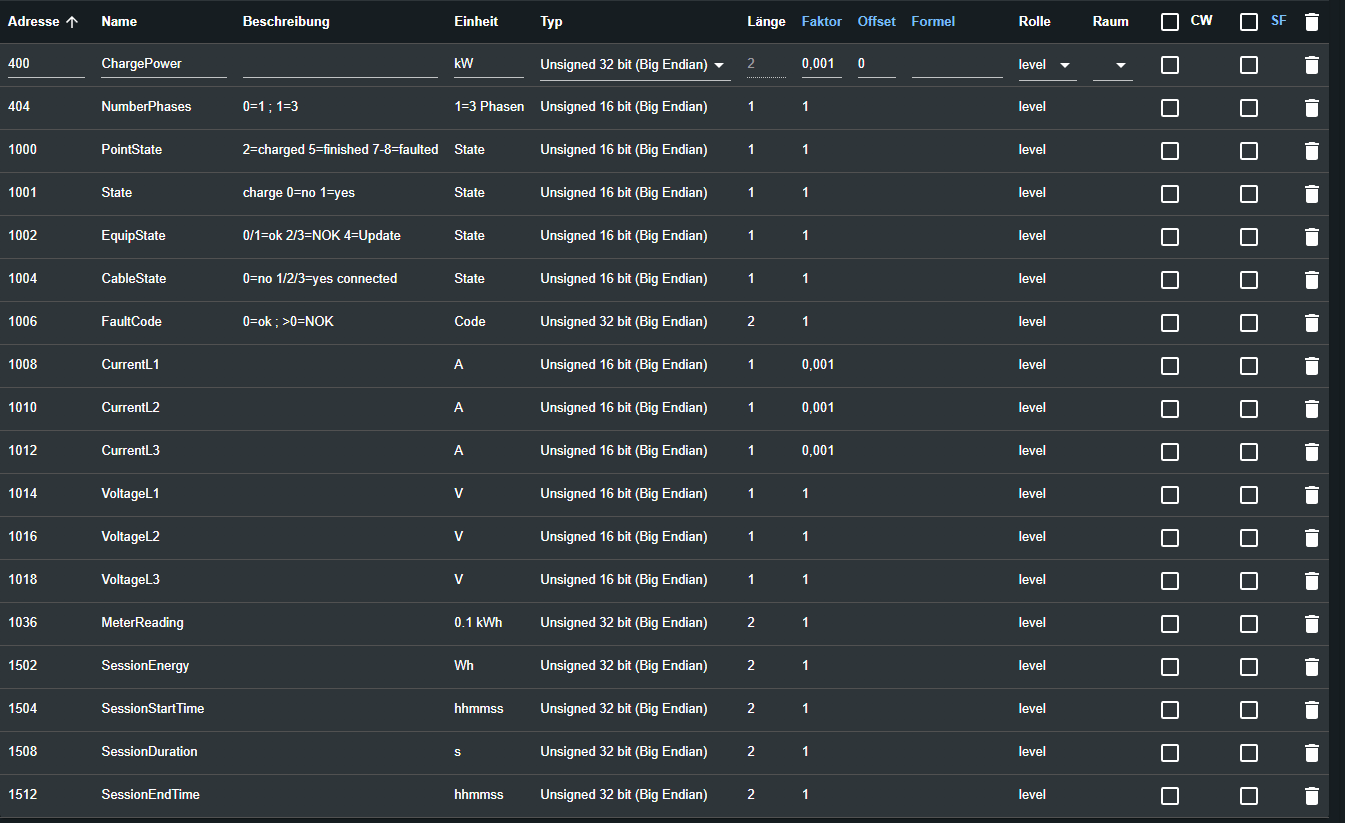This screenshot has height=823, width=1345.
Task: Delete the SessionEndTime row
Action: (x=1312, y=796)
